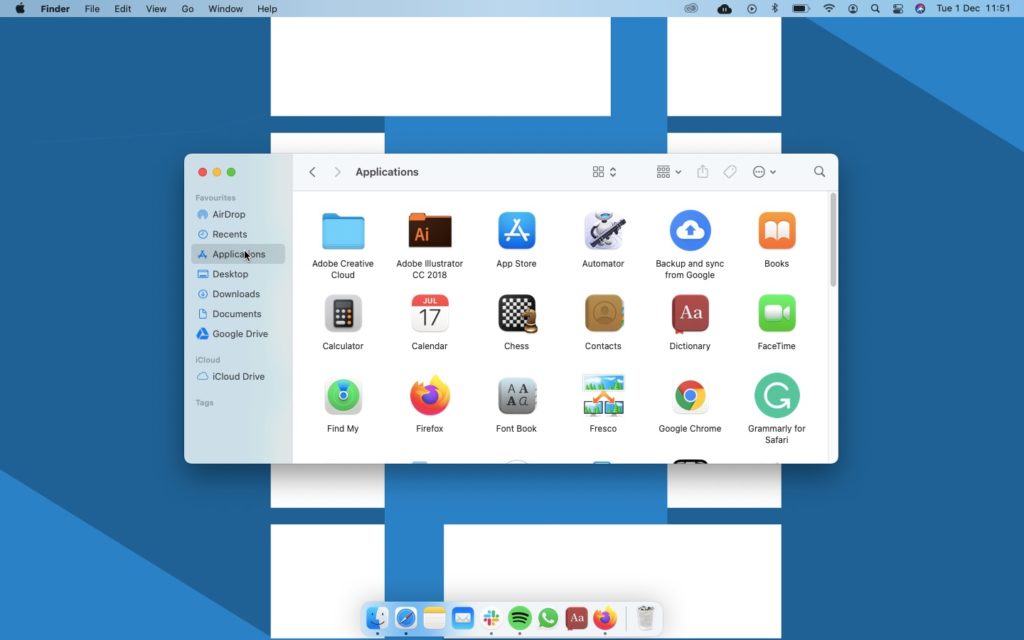
Task: Open Downloads folder from sidebar
Action: 238,294
